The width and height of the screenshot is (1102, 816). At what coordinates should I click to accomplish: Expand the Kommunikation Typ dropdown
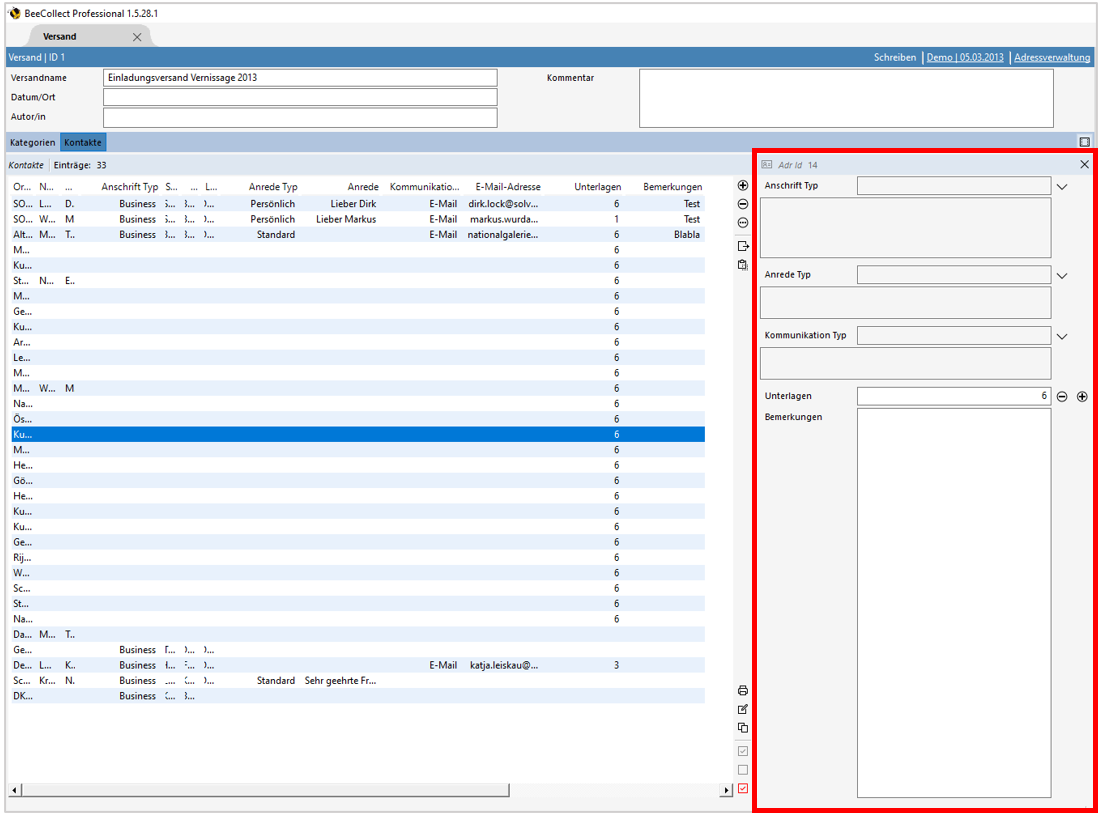coord(1062,337)
